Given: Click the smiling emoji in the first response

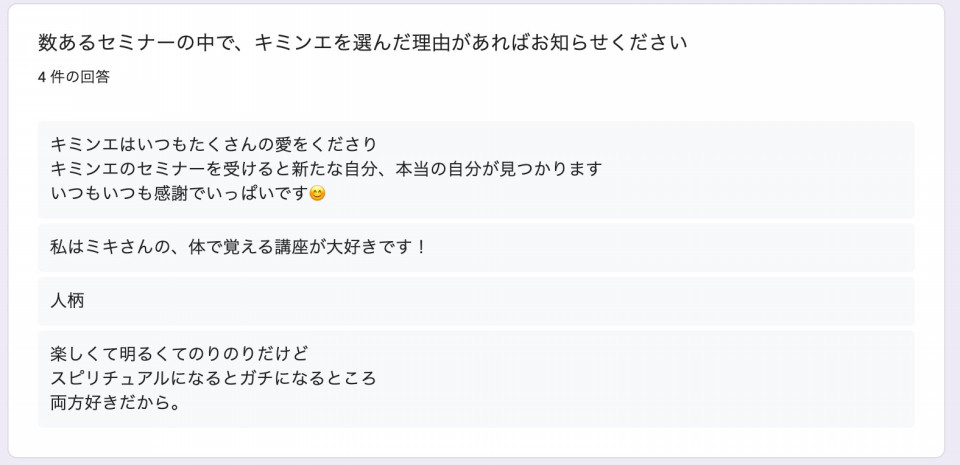Looking at the screenshot, I should [318, 194].
